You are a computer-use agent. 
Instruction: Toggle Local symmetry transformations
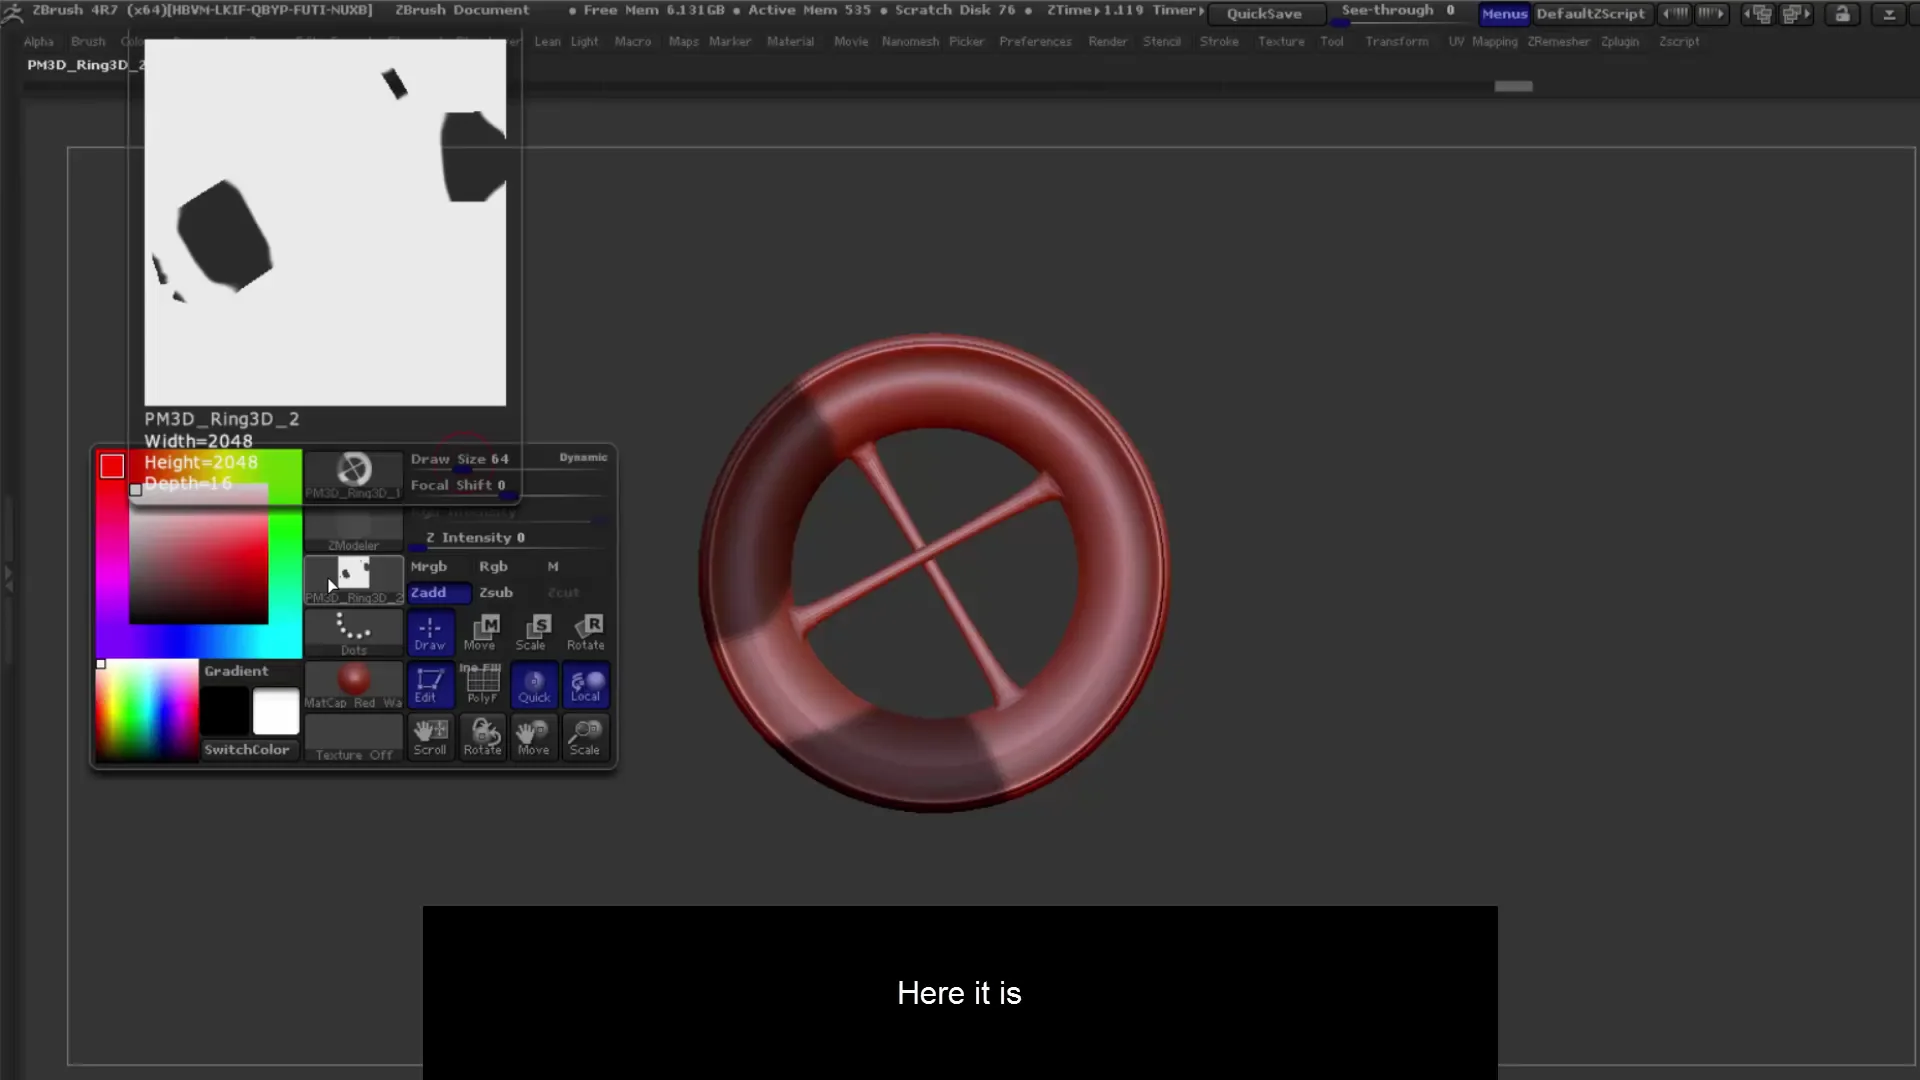[586, 685]
